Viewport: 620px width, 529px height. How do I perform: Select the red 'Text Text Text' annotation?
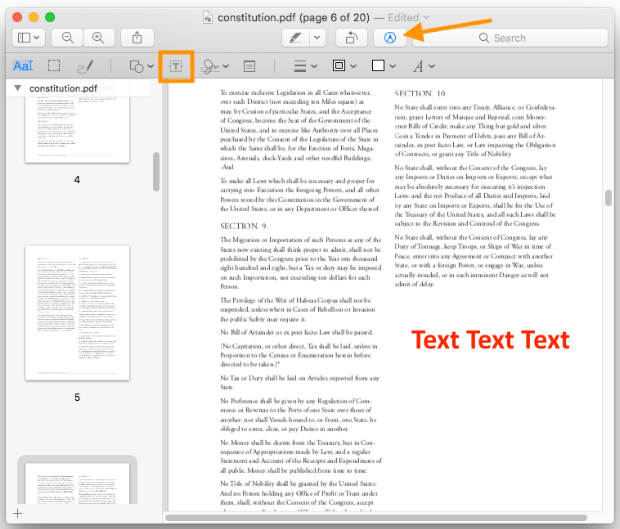pyautogui.click(x=490, y=340)
